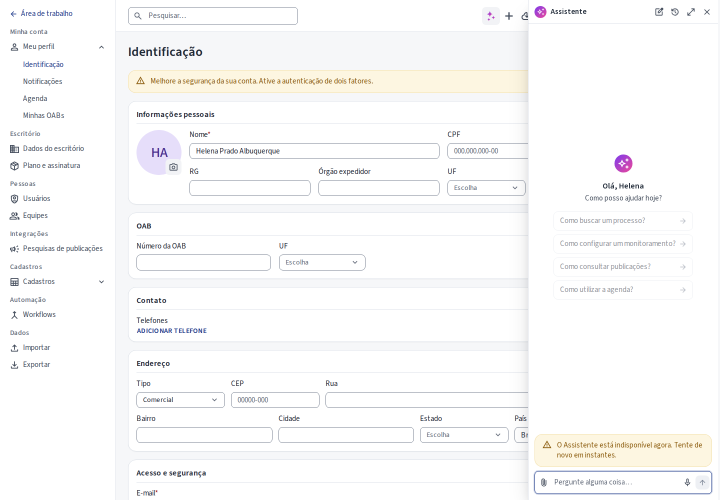Click the Rua input field

coord(427,400)
